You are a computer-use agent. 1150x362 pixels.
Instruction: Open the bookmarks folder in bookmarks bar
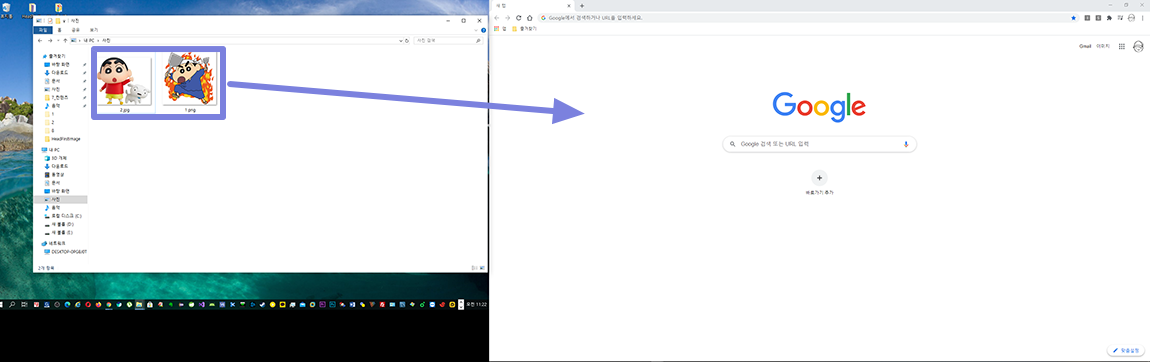[524, 28]
